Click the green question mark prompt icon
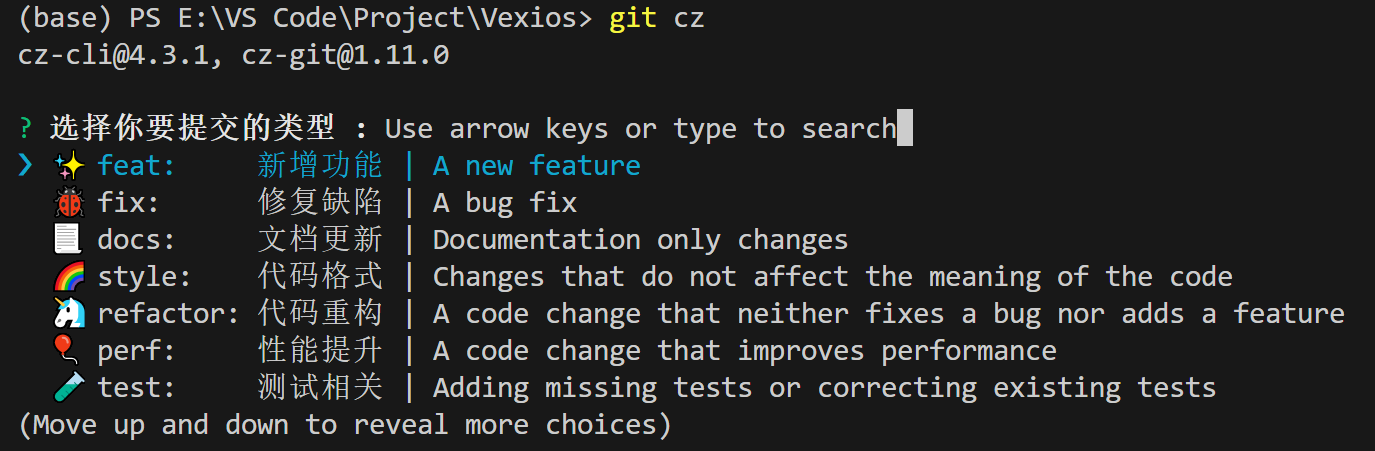This screenshot has width=1375, height=451. 25,129
